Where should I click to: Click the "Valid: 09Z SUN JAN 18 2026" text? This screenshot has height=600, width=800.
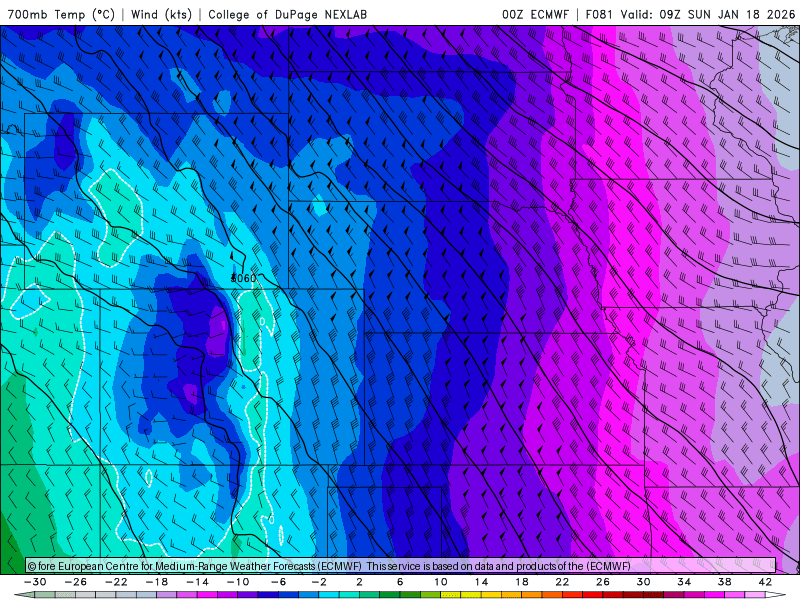pyautogui.click(x=708, y=14)
